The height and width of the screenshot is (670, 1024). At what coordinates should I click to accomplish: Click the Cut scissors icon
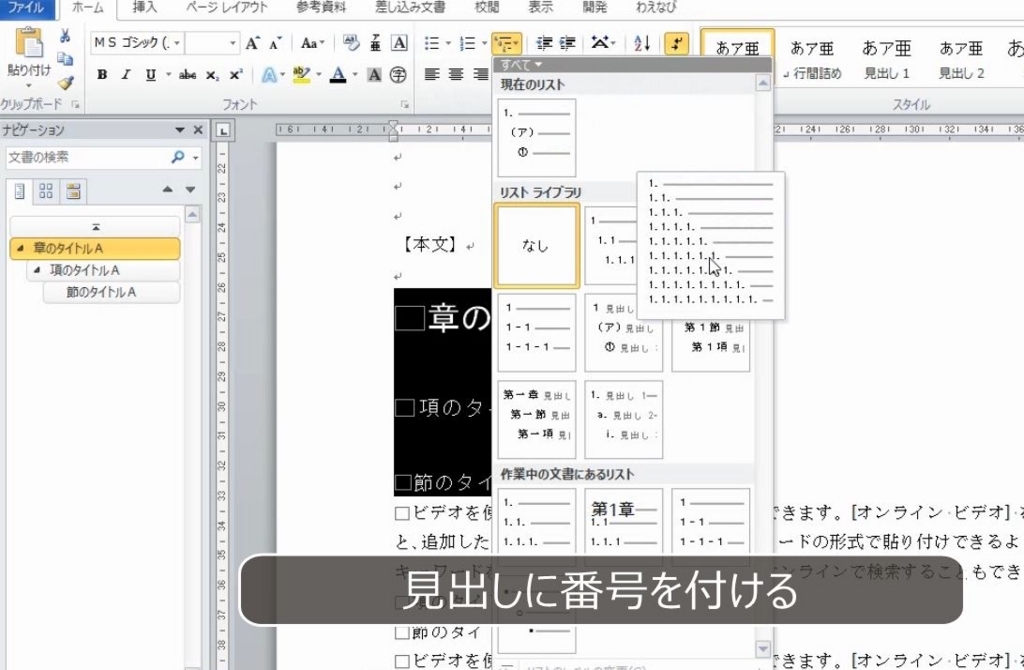(x=65, y=36)
